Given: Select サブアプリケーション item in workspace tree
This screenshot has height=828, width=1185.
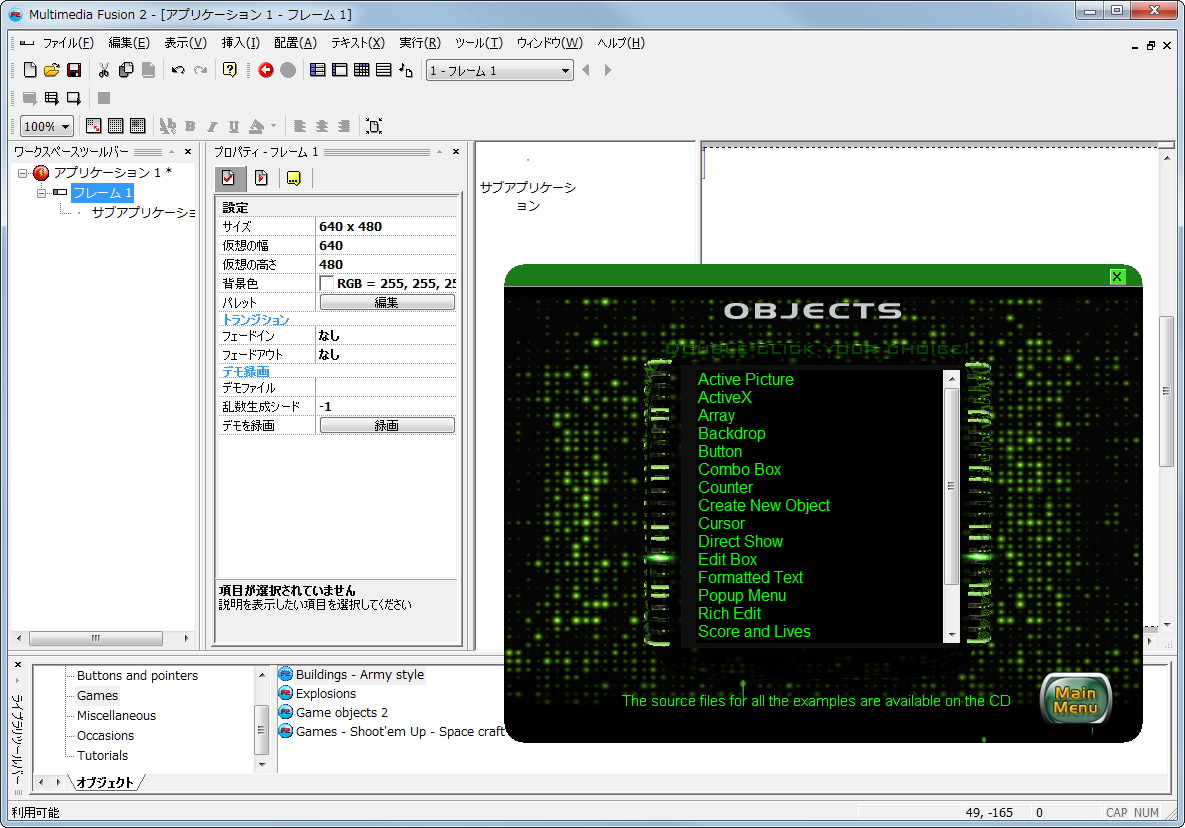Looking at the screenshot, I should click(143, 213).
